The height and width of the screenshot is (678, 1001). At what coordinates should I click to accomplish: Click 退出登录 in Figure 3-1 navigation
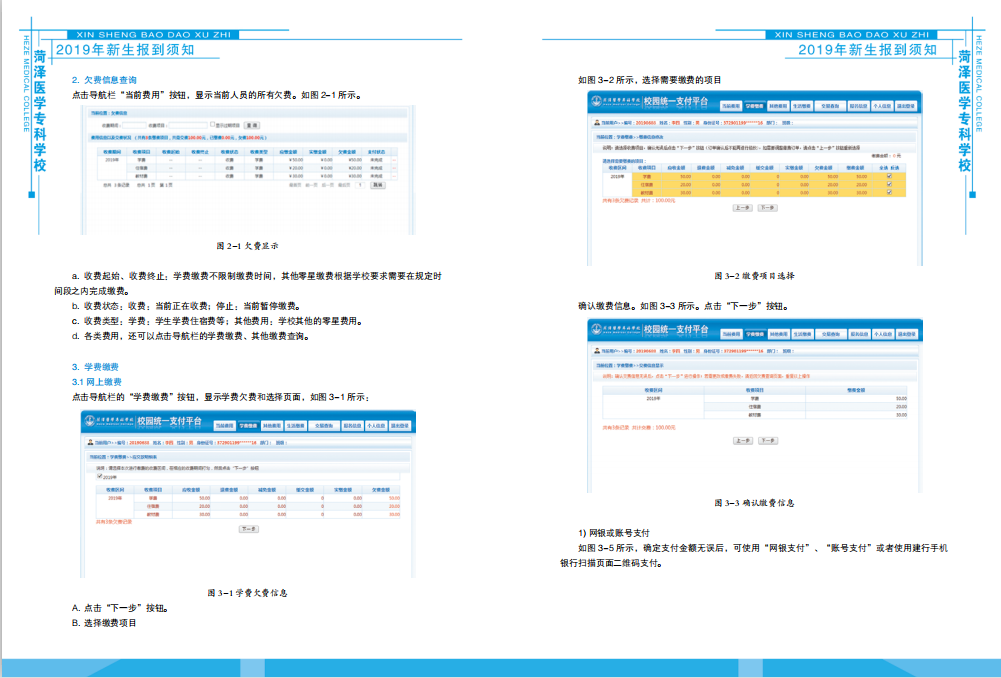[400, 426]
